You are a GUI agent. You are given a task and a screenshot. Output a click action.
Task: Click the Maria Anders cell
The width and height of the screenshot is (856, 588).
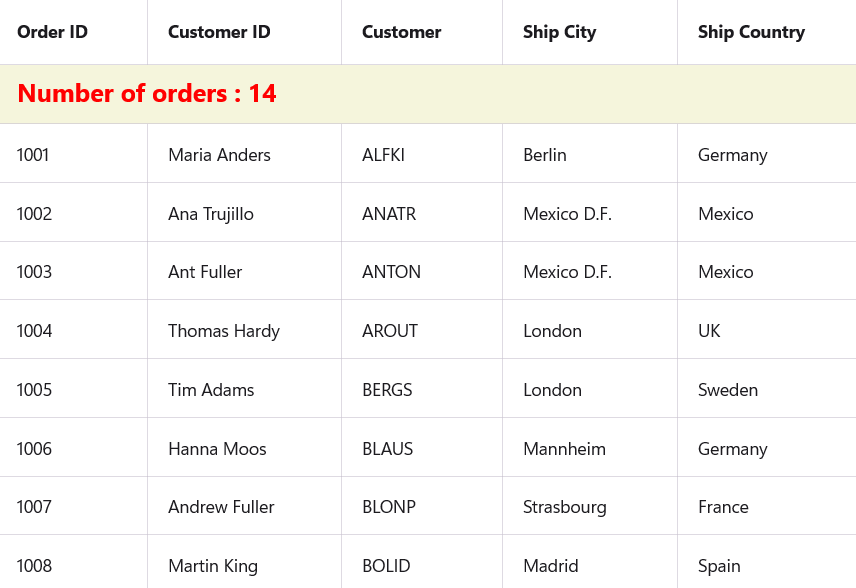(x=219, y=155)
